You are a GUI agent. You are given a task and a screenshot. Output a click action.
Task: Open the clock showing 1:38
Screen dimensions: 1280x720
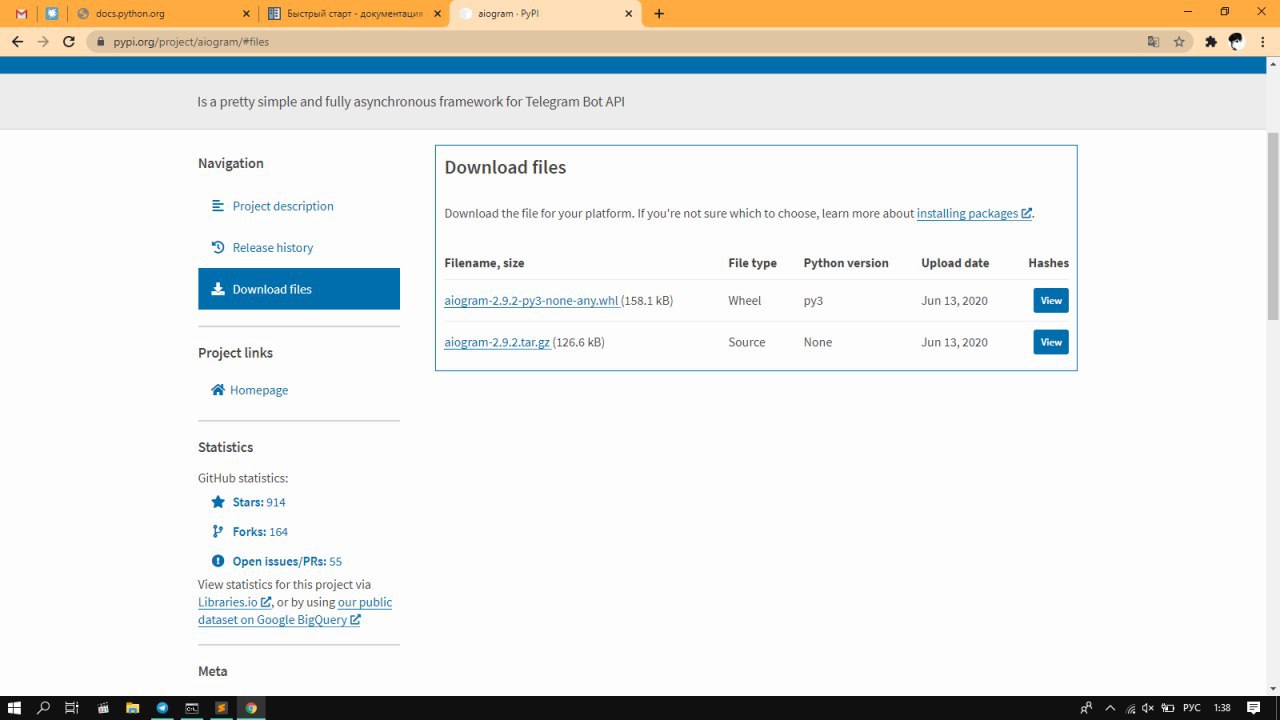coord(1222,708)
